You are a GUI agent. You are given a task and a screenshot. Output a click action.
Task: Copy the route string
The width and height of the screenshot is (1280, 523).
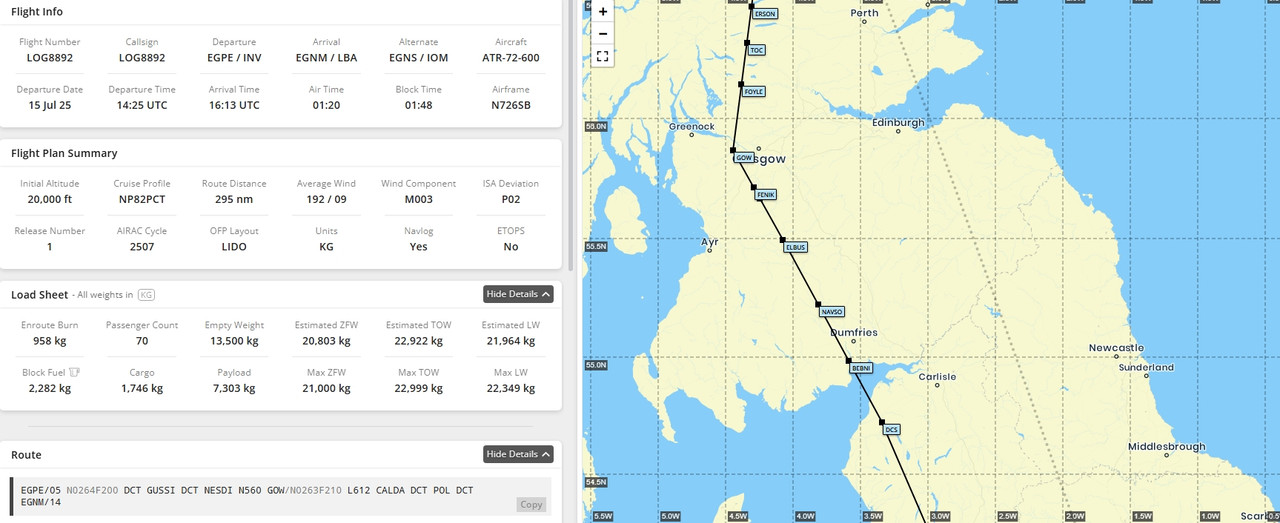(531, 504)
